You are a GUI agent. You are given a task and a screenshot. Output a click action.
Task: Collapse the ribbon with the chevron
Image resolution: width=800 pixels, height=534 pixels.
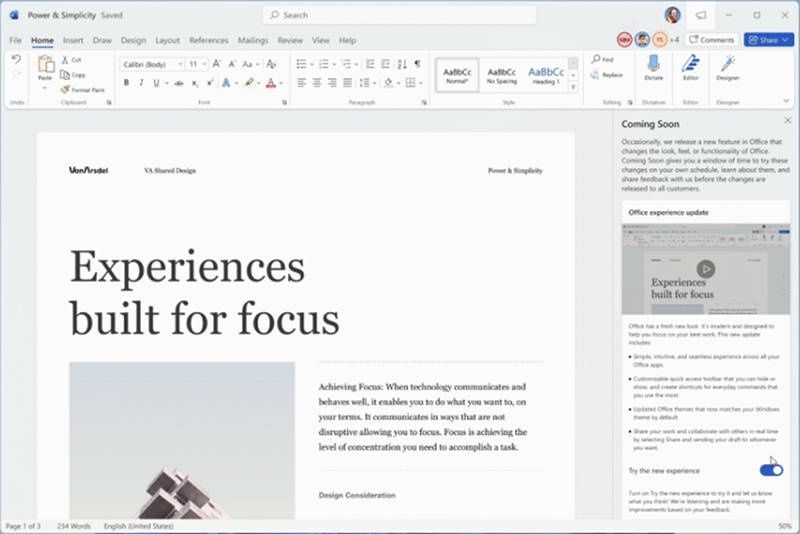pyautogui.click(x=786, y=100)
